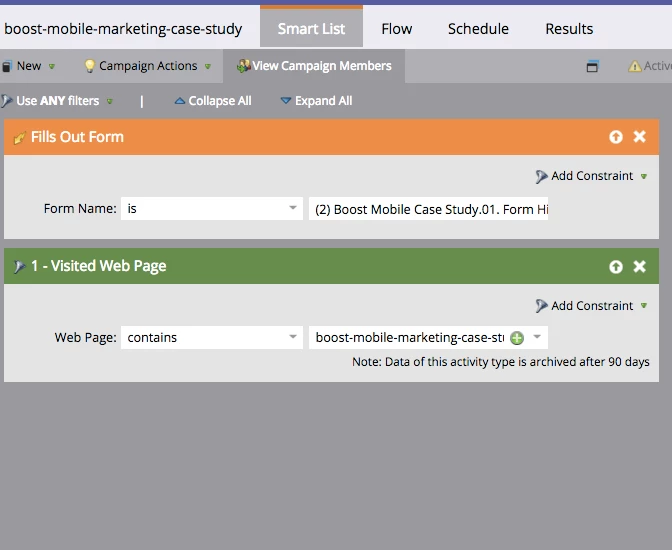The height and width of the screenshot is (550, 672).
Task: Click the Visited Web Page funnel icon
Action: click(x=19, y=266)
